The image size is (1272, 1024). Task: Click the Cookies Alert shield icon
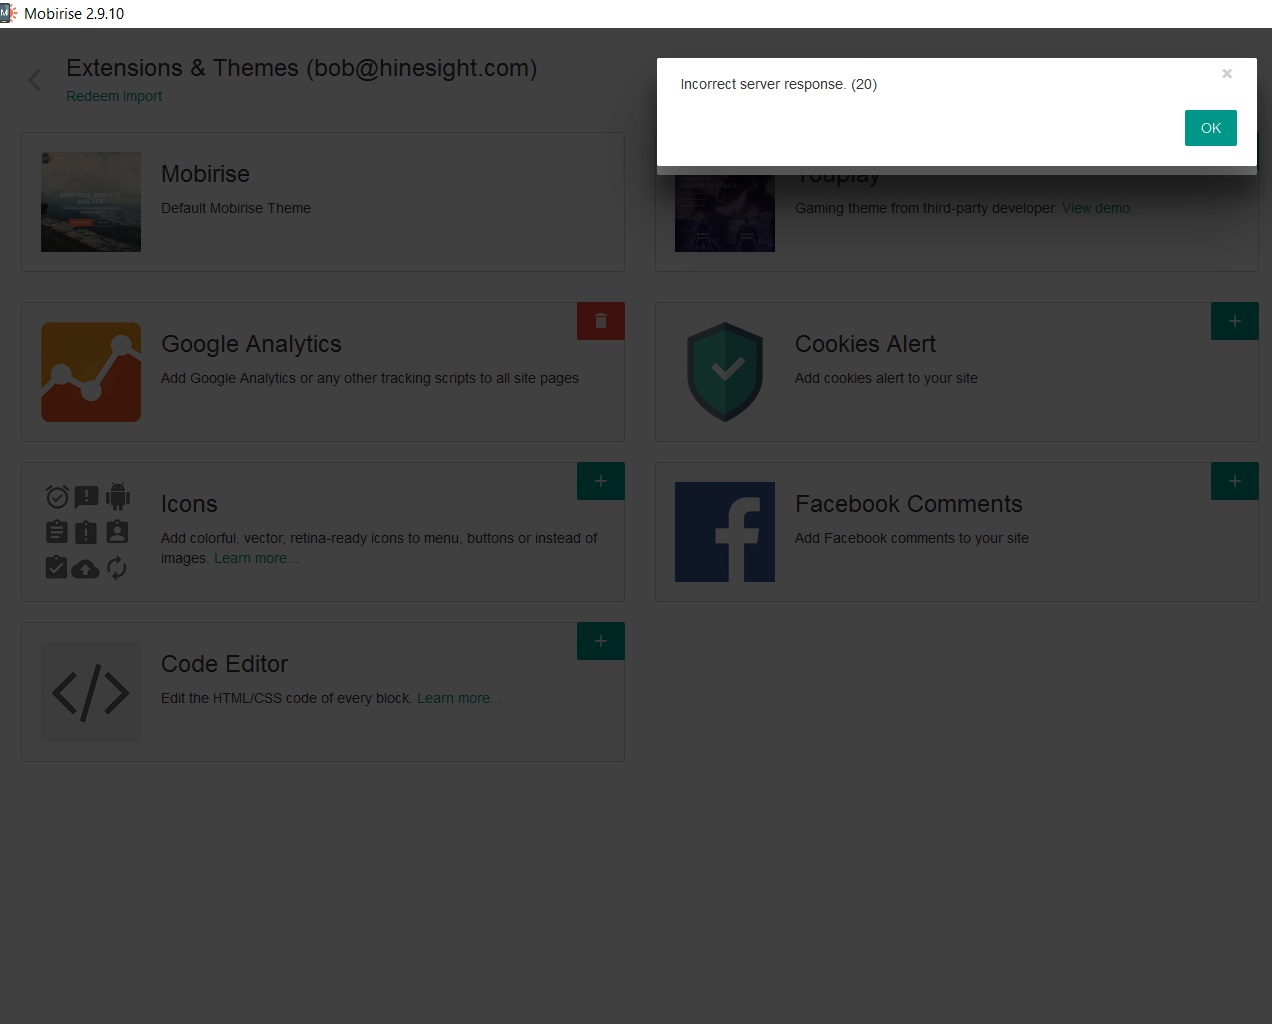[724, 372]
